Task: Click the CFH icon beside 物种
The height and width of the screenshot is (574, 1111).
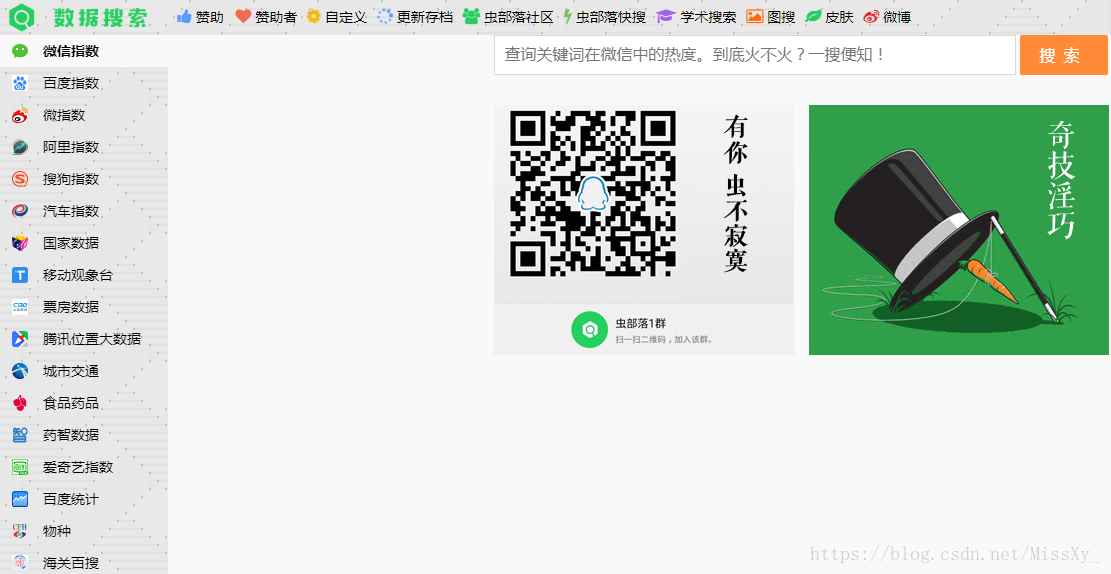Action: (x=20, y=531)
